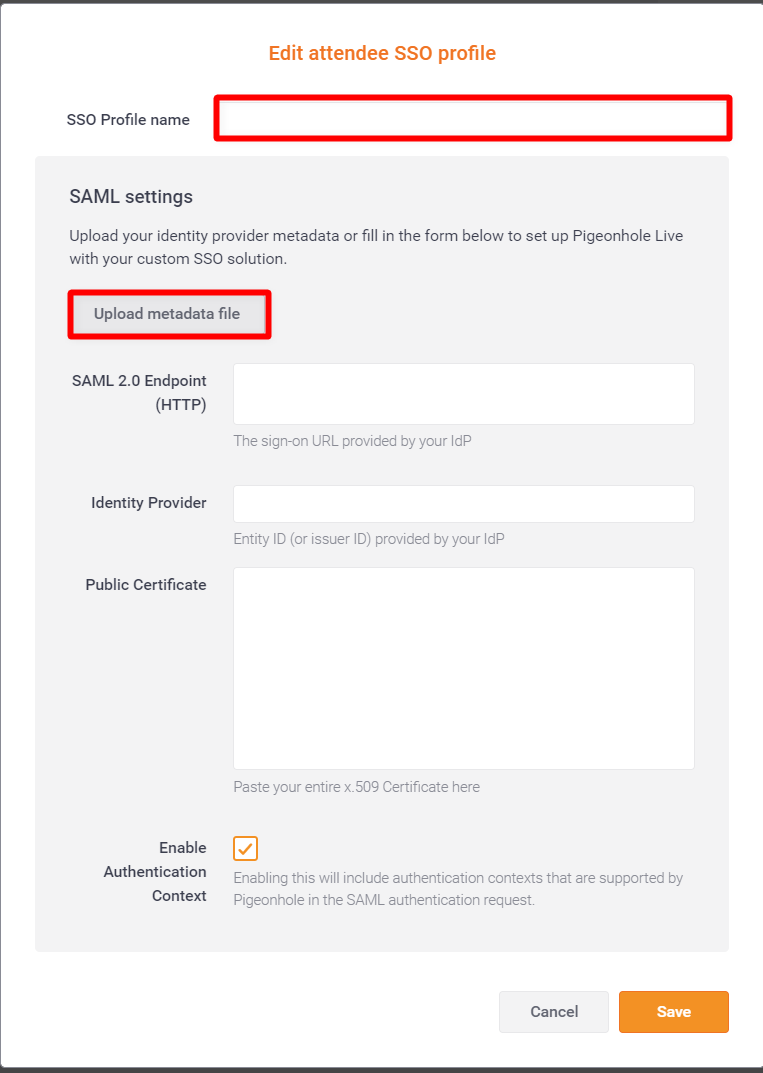Screen dimensions: 763x1073
Task: Focus the SAML 2.0 Endpoint (HTTP) field
Action: pos(463,394)
